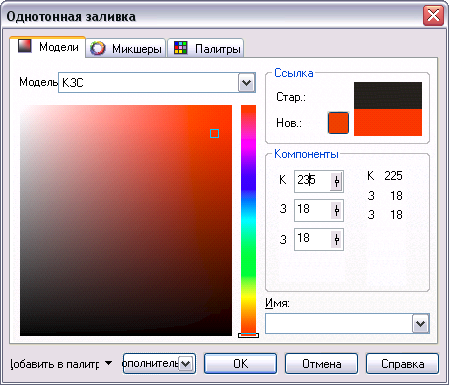Click the bottom З component value field
The width and height of the screenshot is (449, 385).
(x=312, y=239)
